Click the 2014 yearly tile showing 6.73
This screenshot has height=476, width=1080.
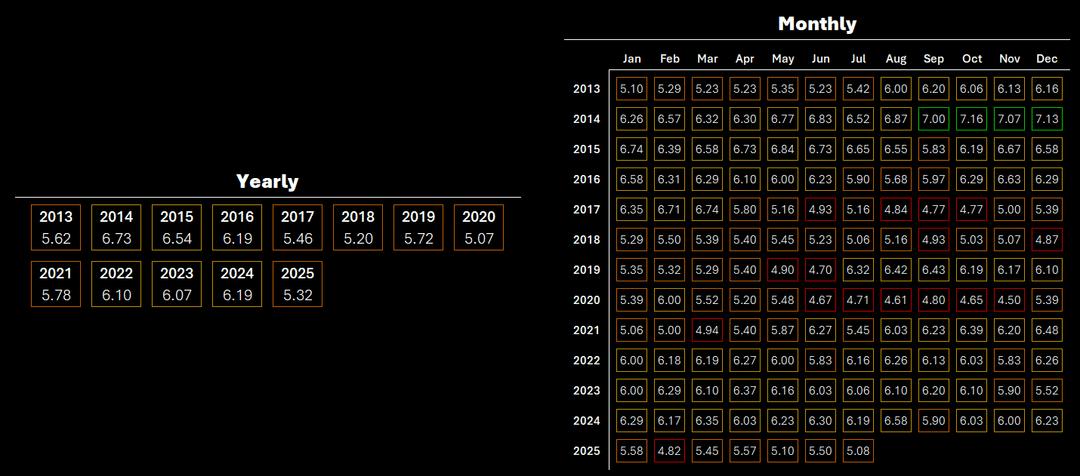[116, 227]
